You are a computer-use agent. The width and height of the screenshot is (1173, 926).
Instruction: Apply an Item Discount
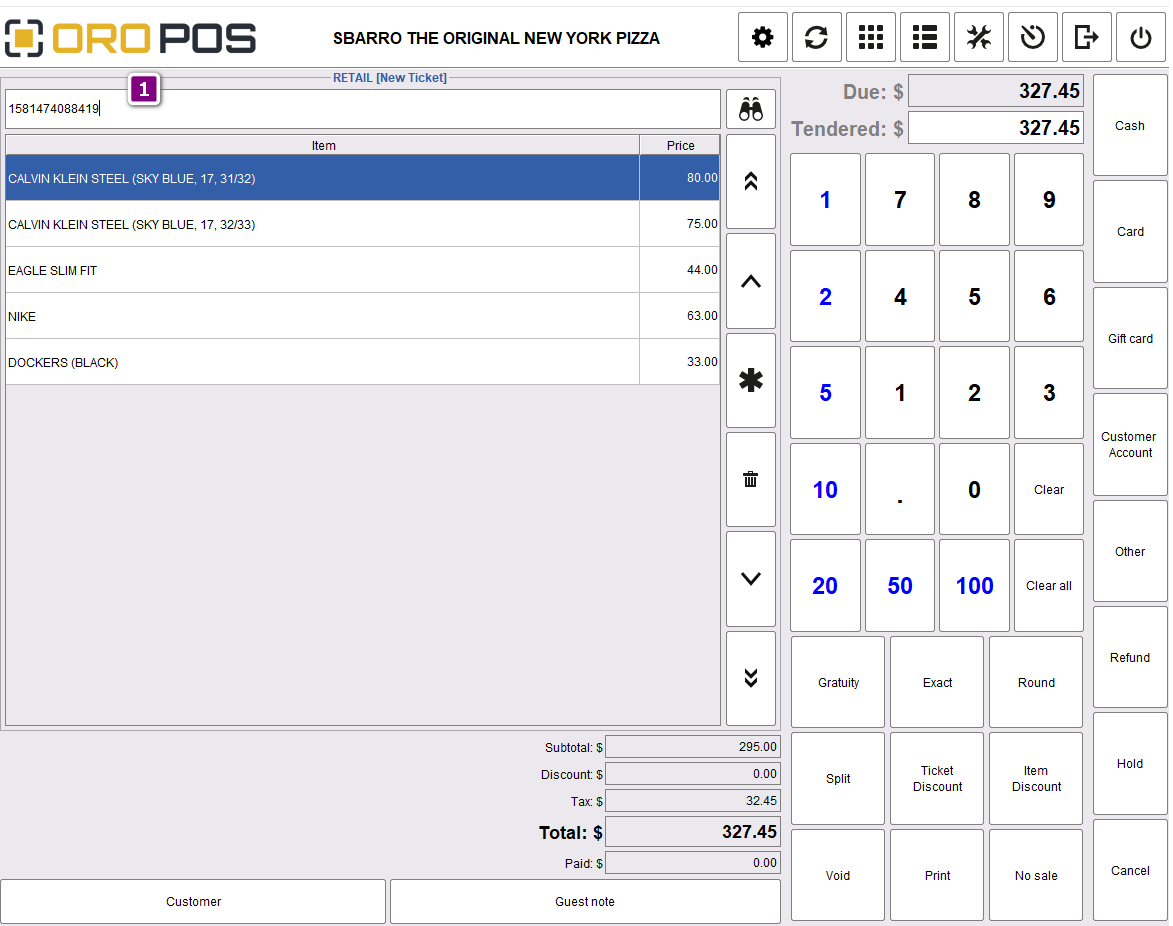pos(1036,779)
